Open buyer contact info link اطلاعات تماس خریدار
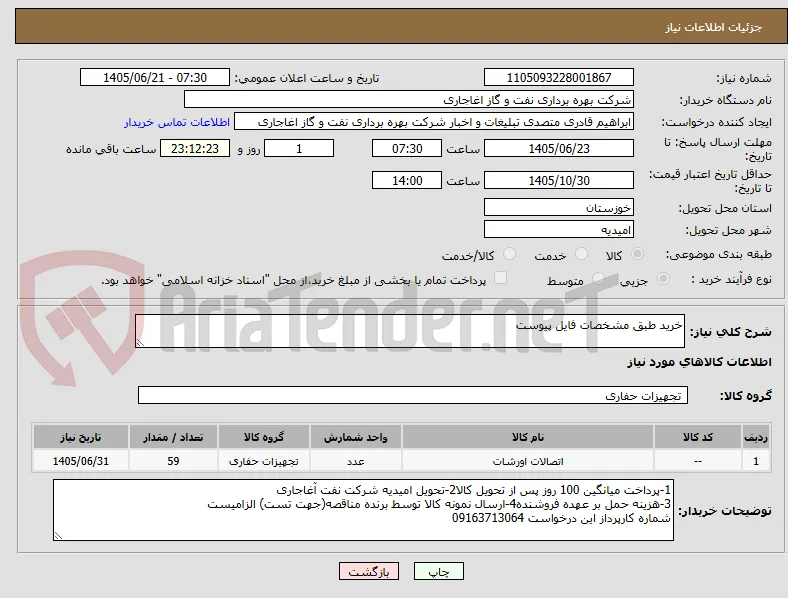Screen dimensions: 788x598 pos(177,122)
